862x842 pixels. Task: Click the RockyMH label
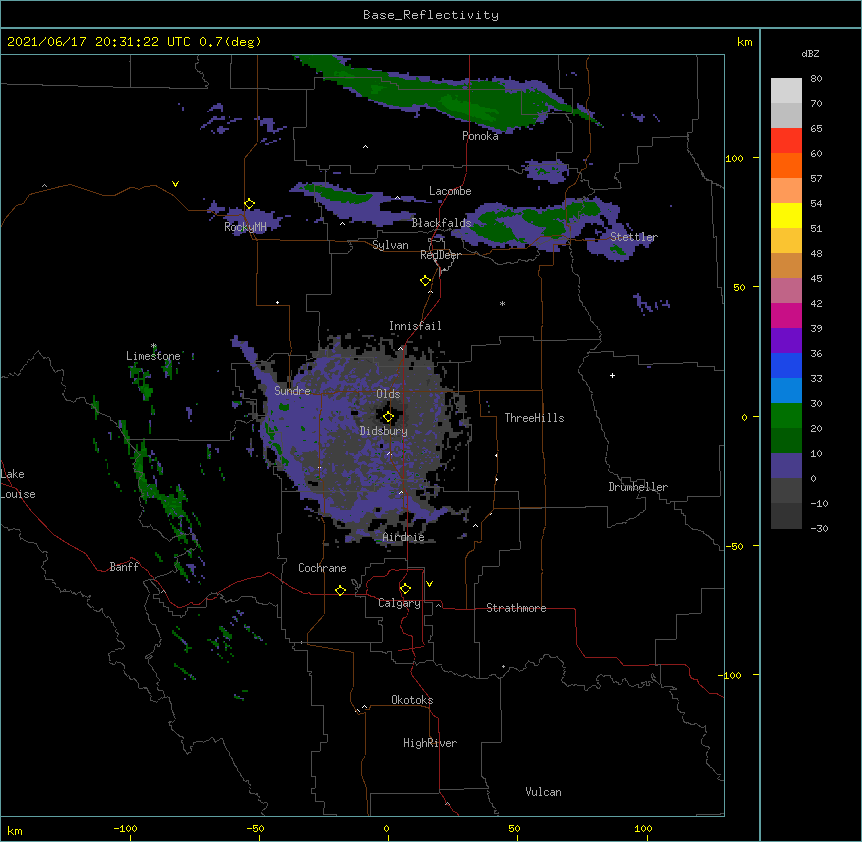coord(245,227)
